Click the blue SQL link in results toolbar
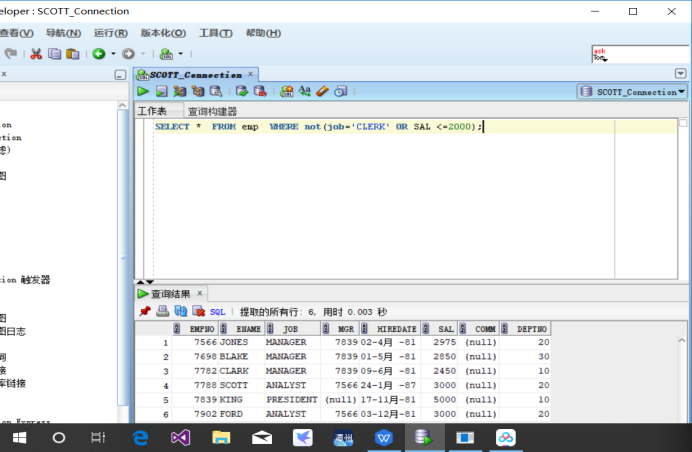692x452 pixels. (218, 312)
